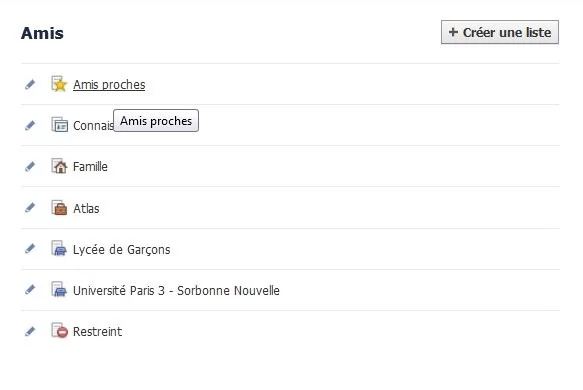Click the pencil icon beside Famille
This screenshot has width=583, height=390.
coord(30,166)
